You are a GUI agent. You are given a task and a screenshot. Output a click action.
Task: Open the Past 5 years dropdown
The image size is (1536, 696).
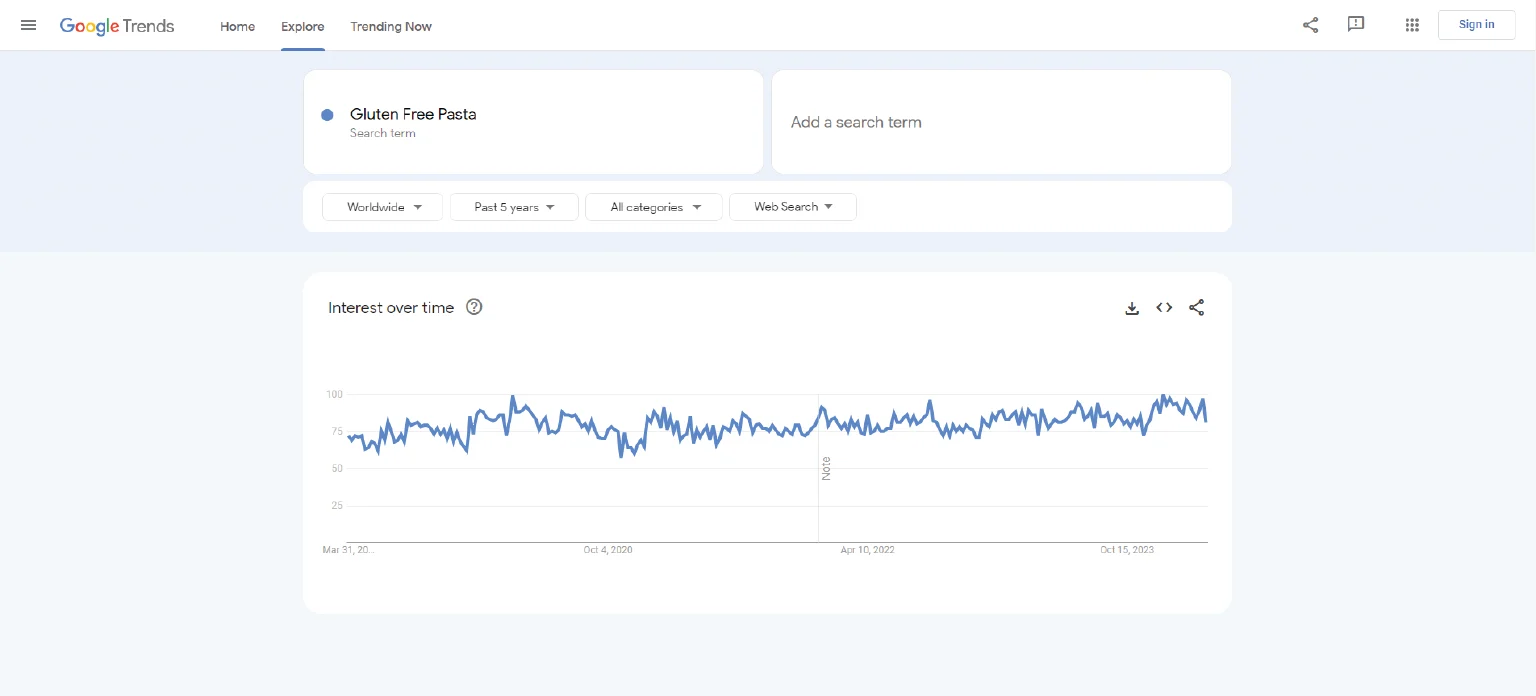[514, 207]
